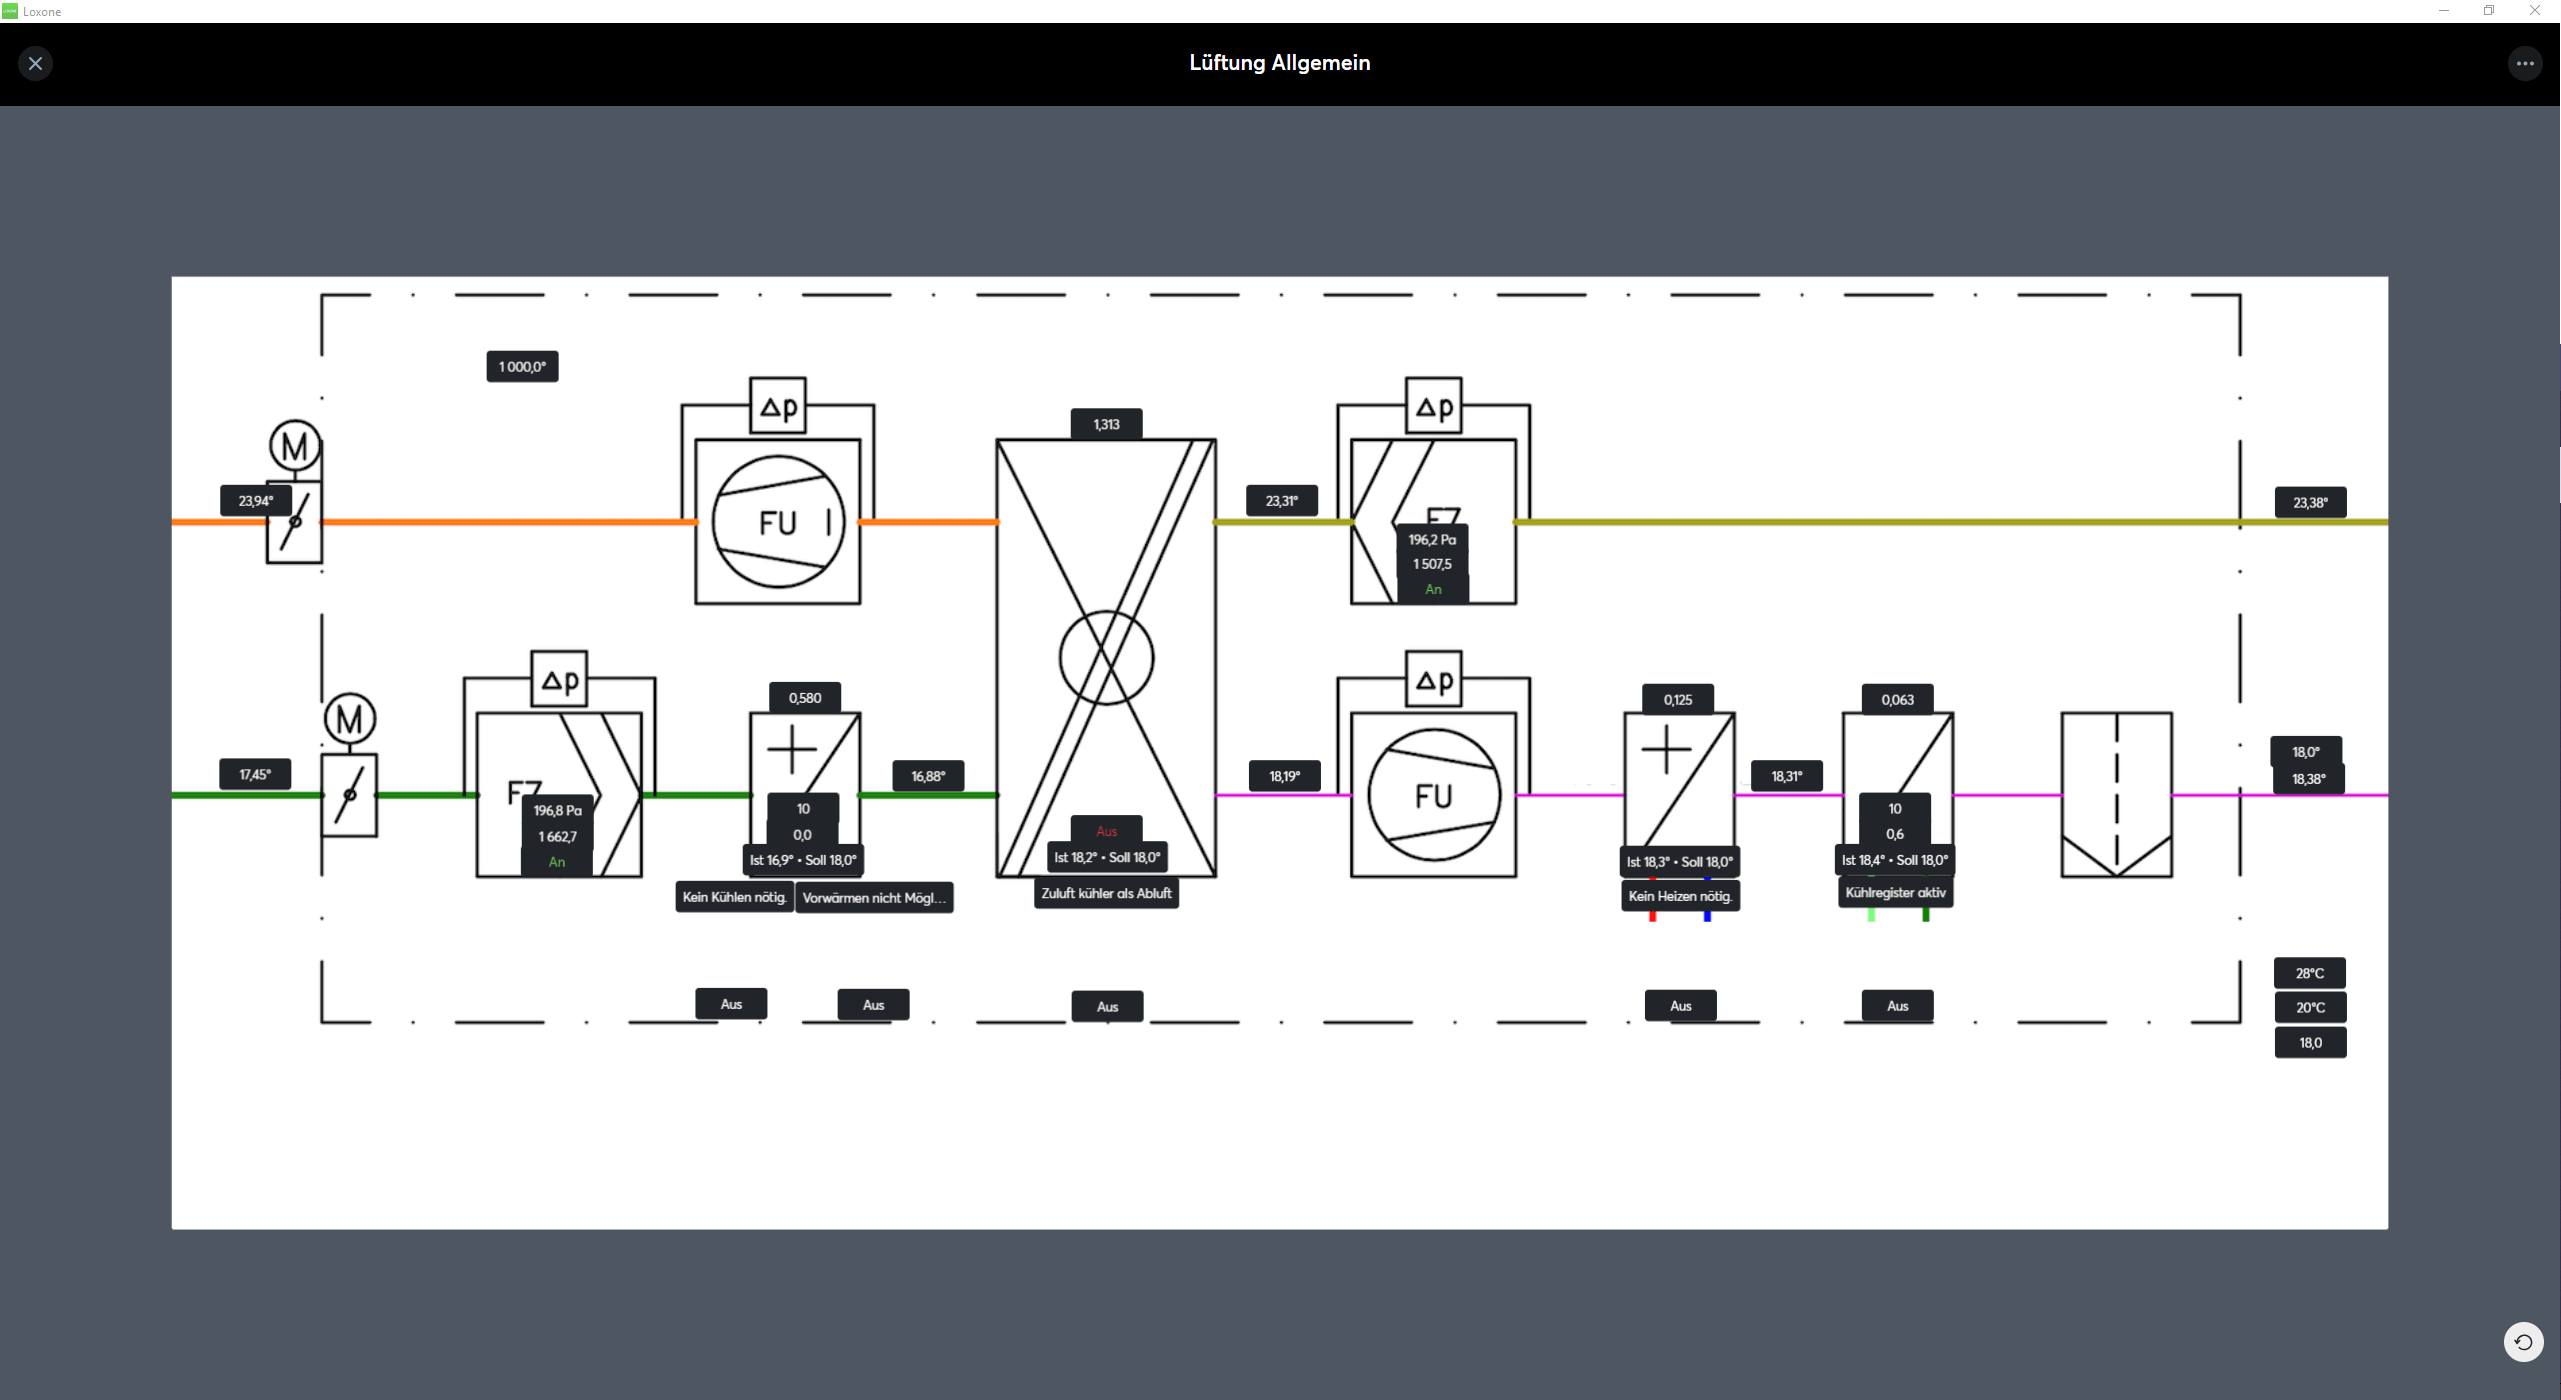
Task: Click the refresh icon at bottom right
Action: (x=2523, y=1342)
